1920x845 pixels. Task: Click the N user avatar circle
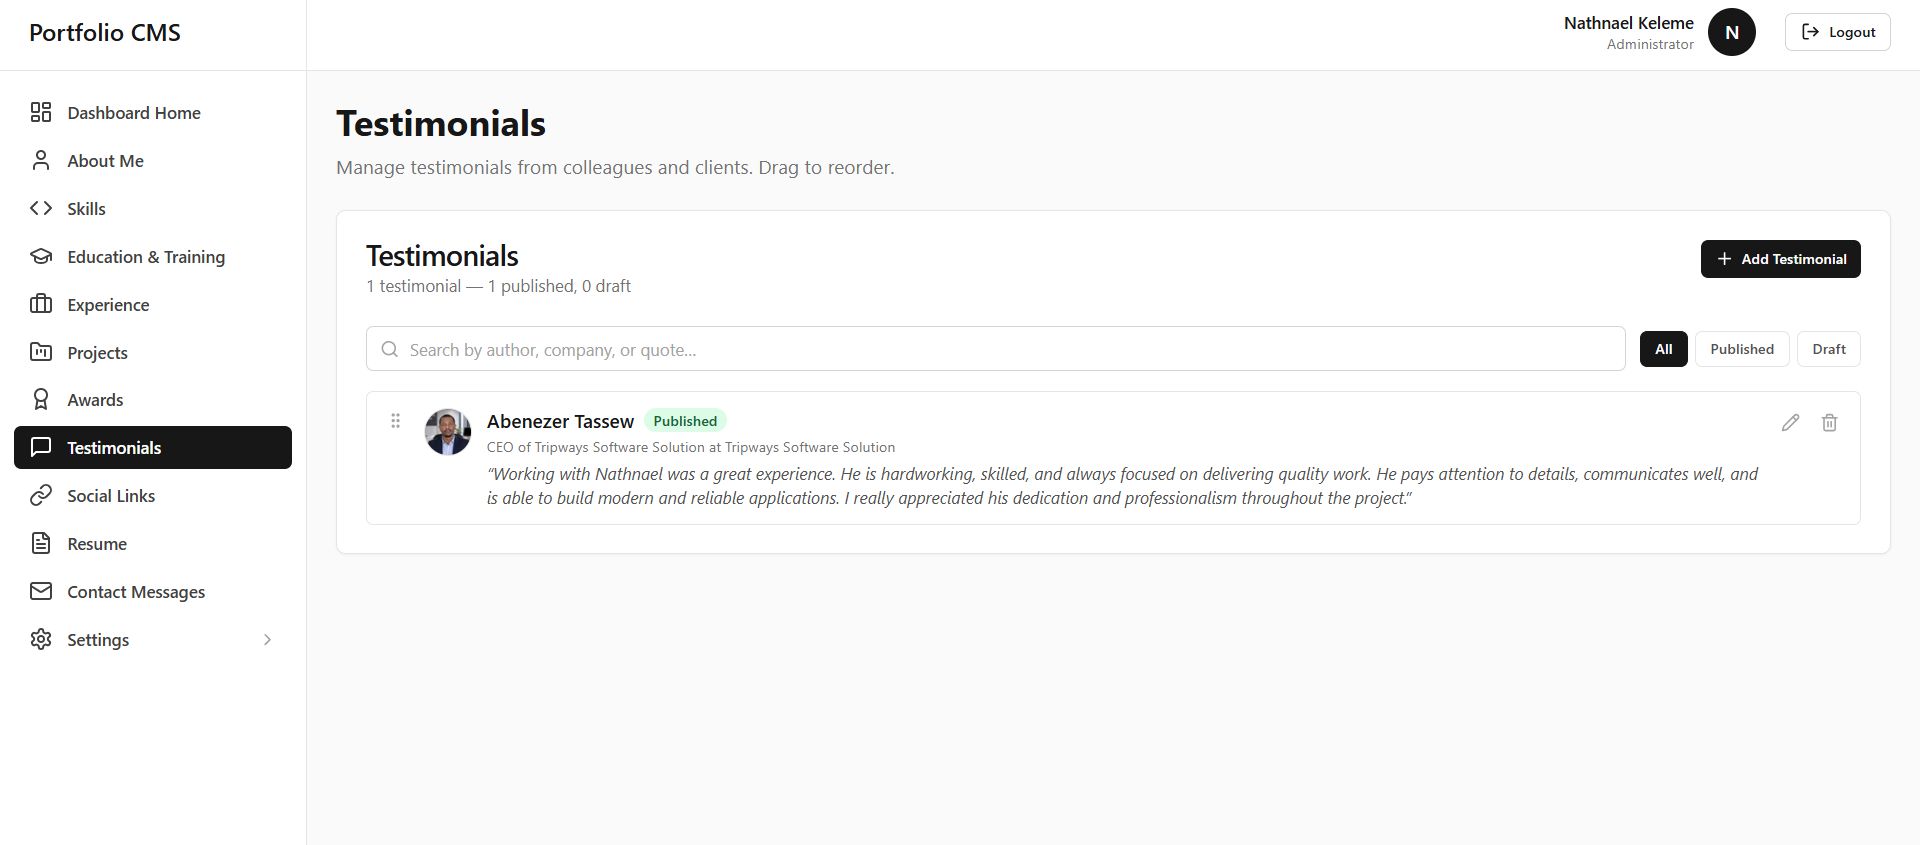[1732, 32]
